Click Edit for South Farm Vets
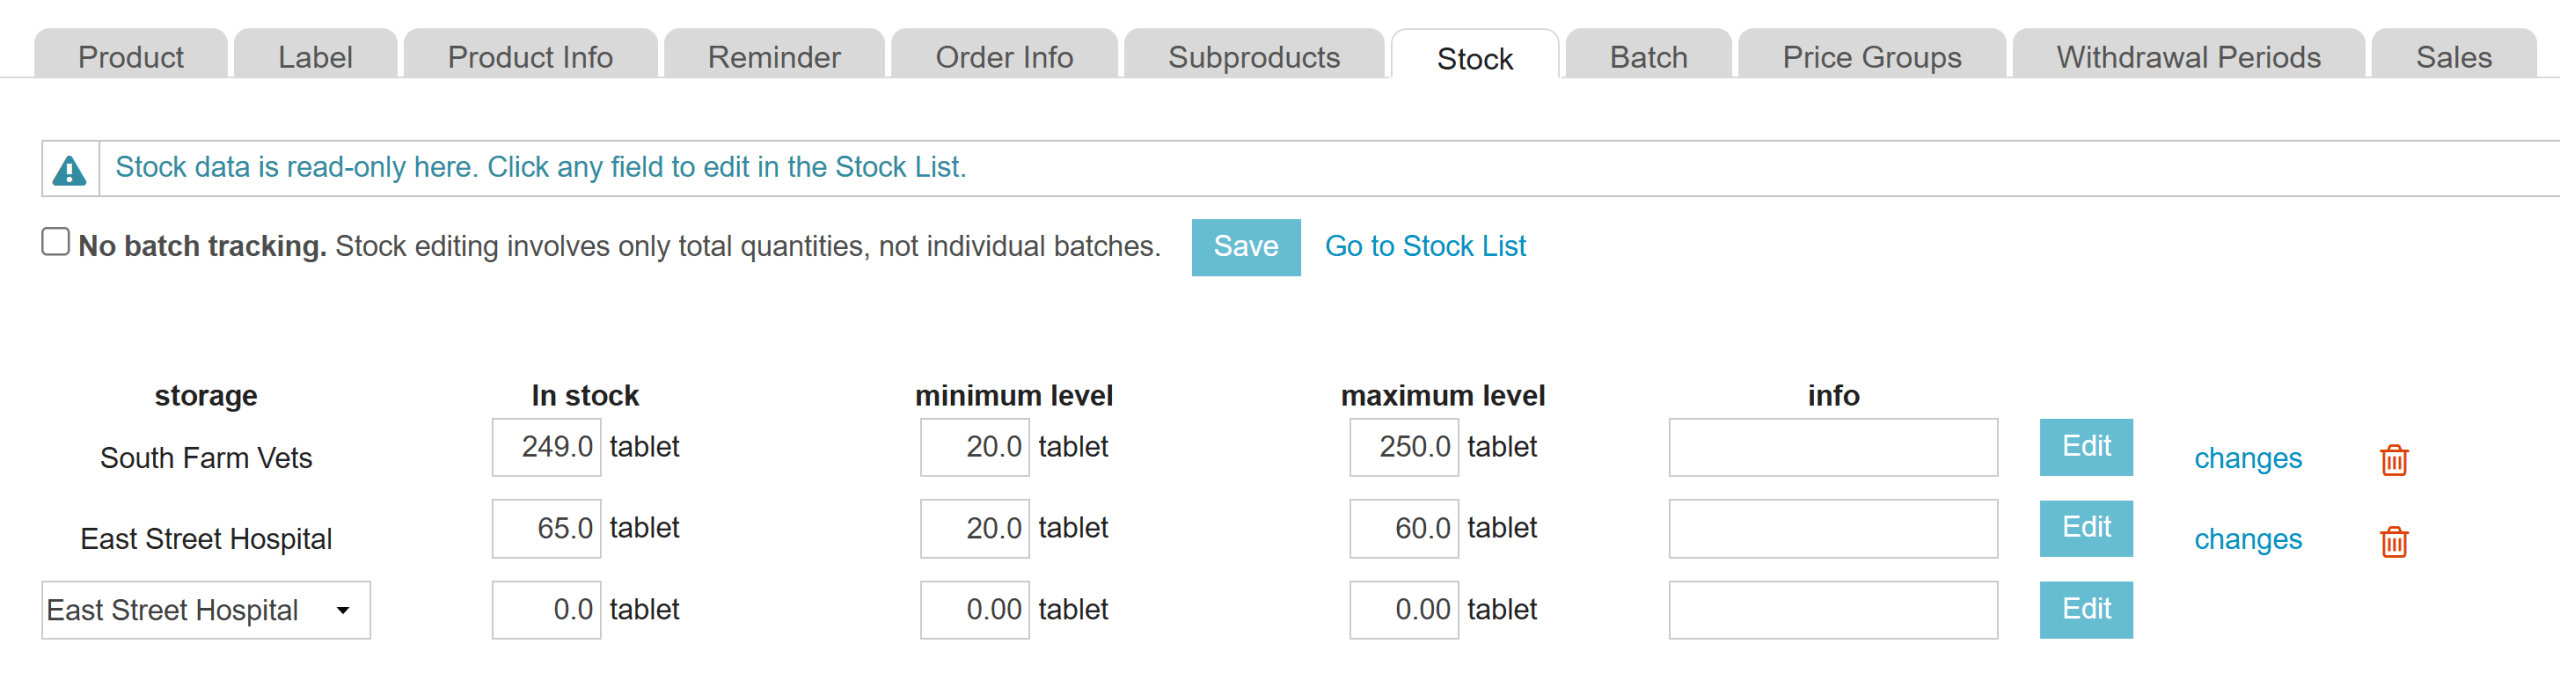 click(x=2086, y=447)
